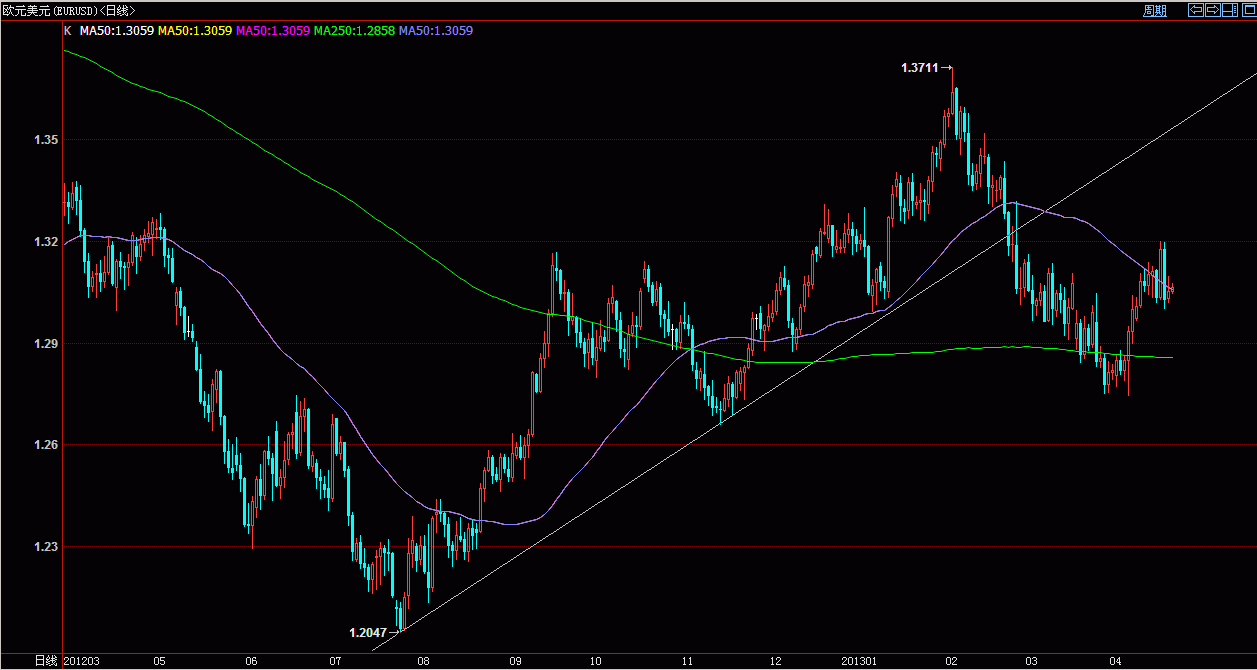Click the green MA250:1.2858 label
This screenshot has height=670, width=1257.
(354, 31)
